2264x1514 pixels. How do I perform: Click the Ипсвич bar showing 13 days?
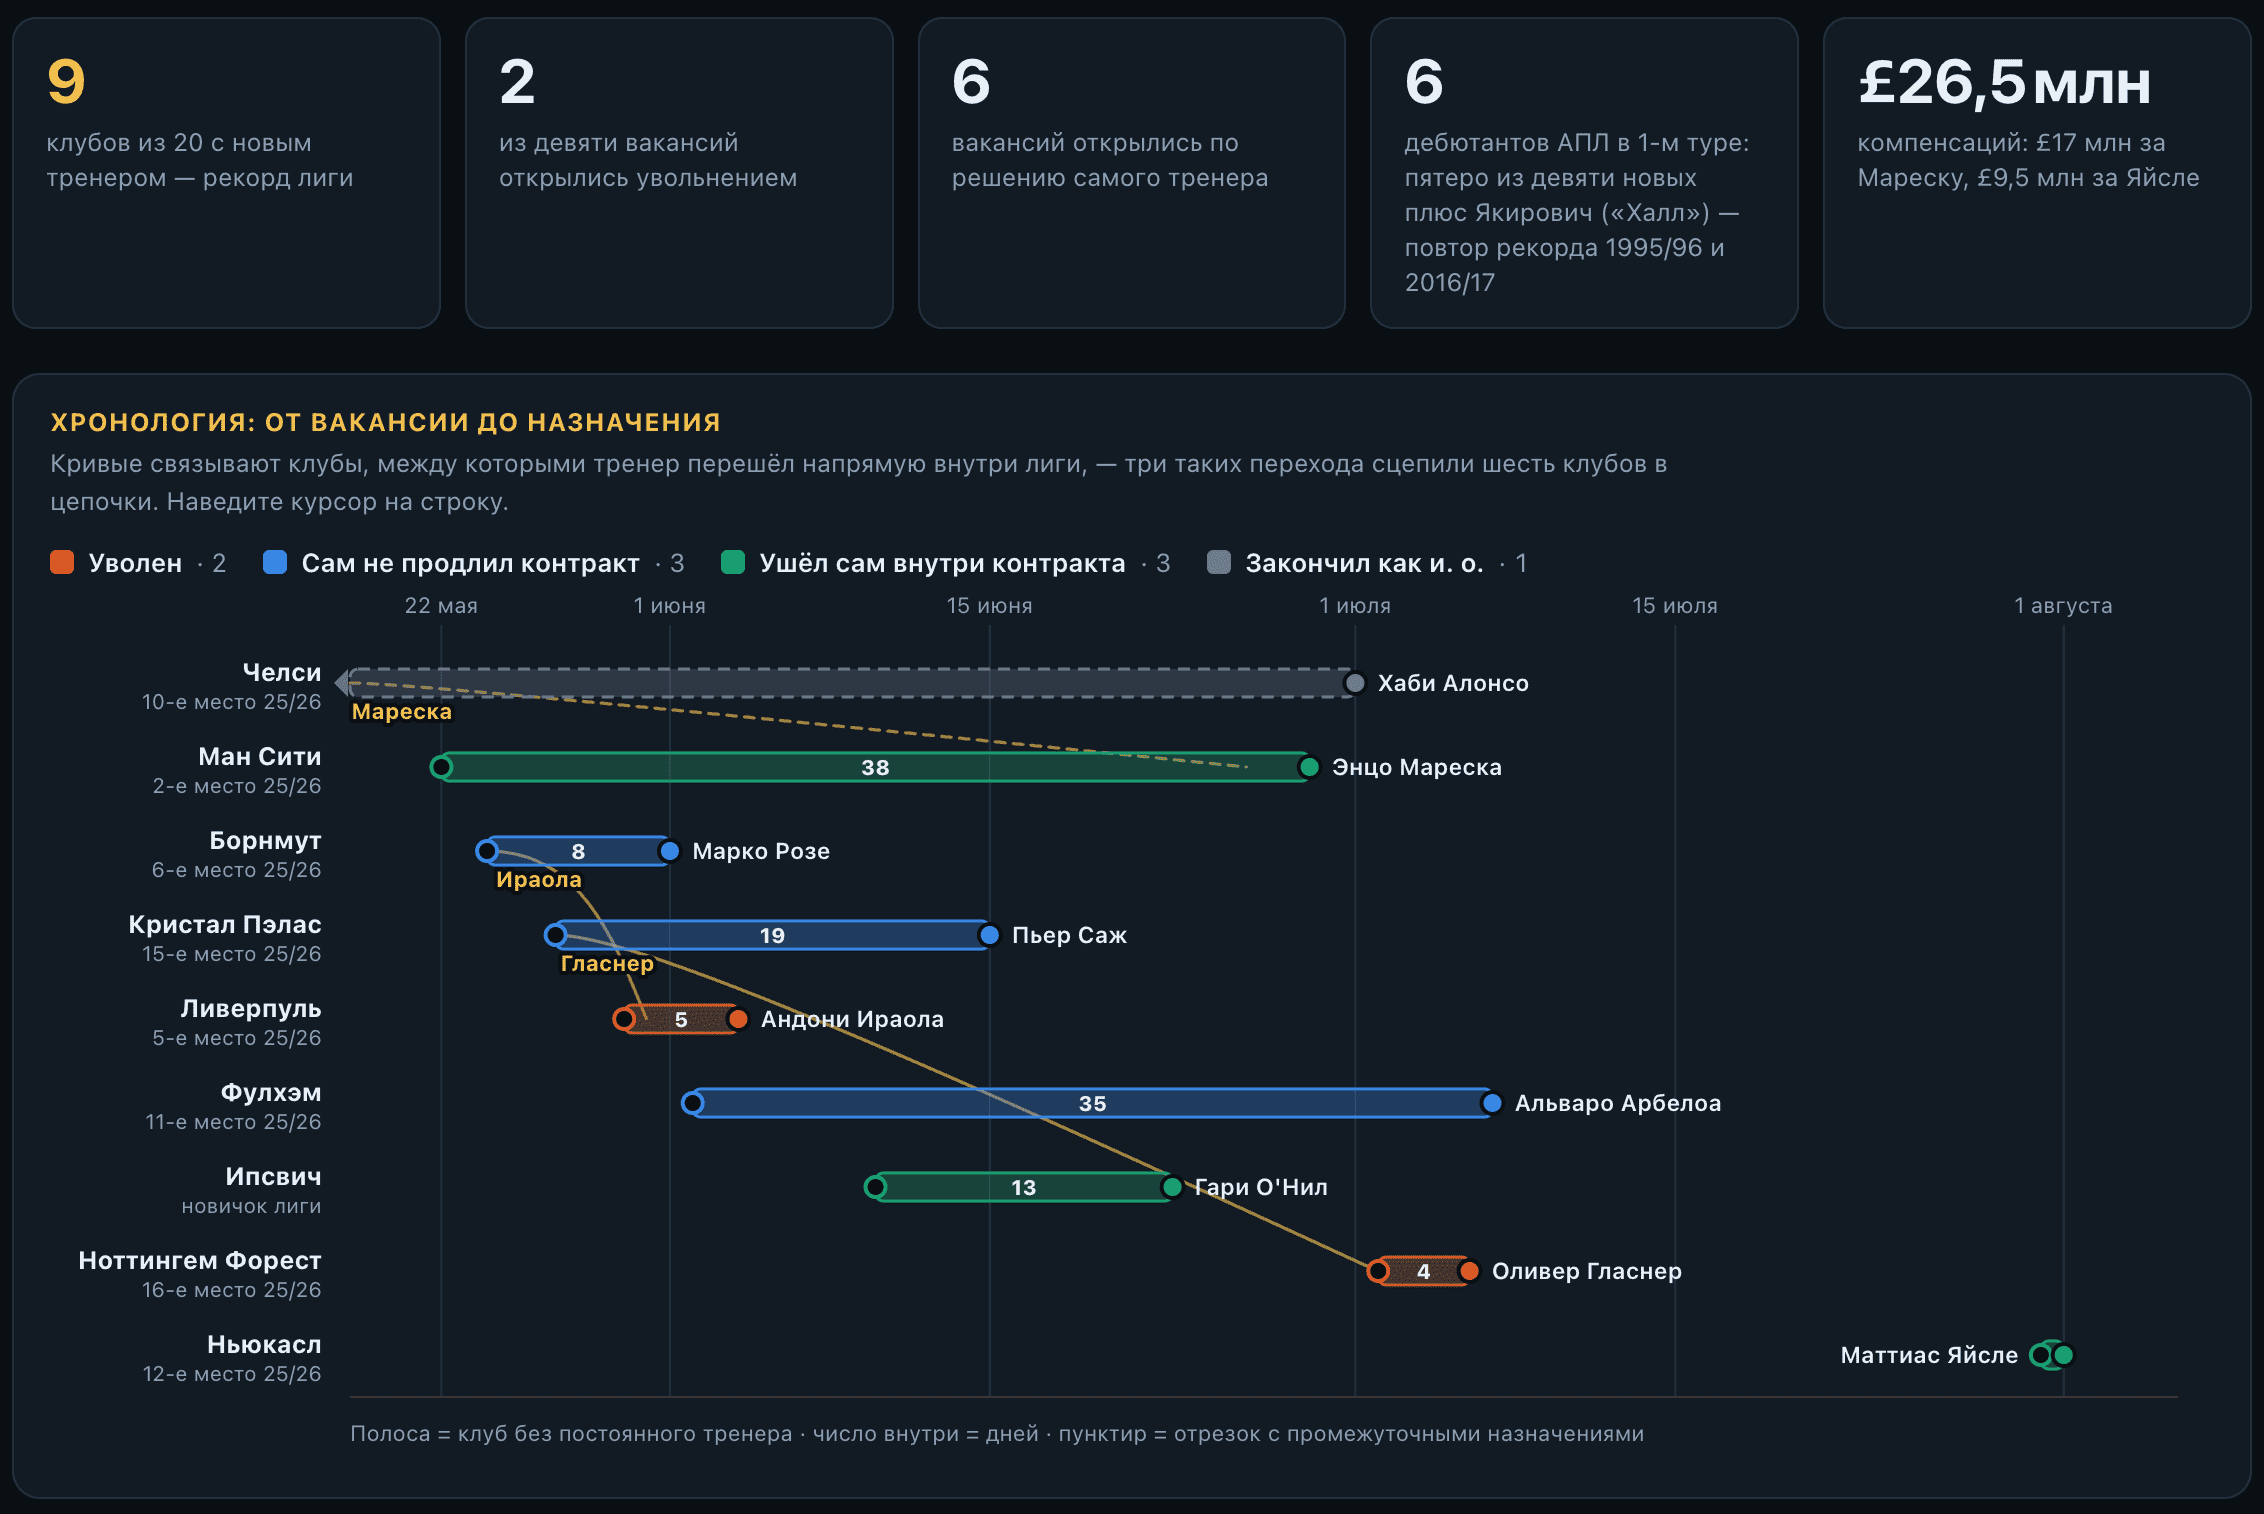[1023, 1187]
